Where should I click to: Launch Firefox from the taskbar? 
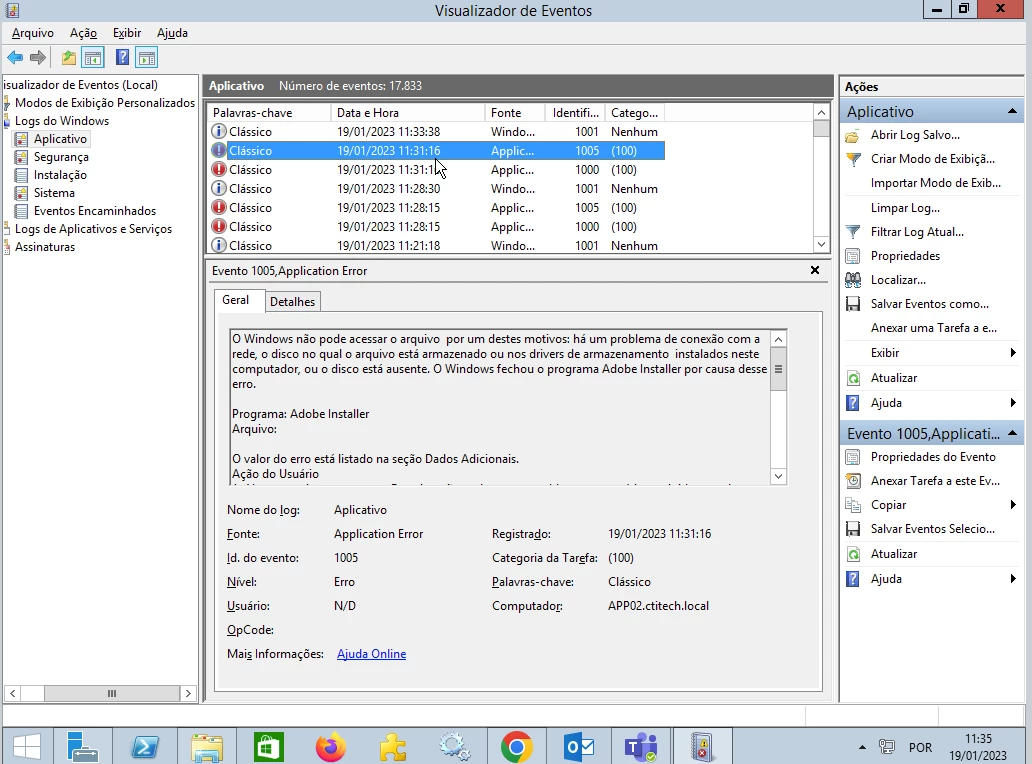pos(330,747)
